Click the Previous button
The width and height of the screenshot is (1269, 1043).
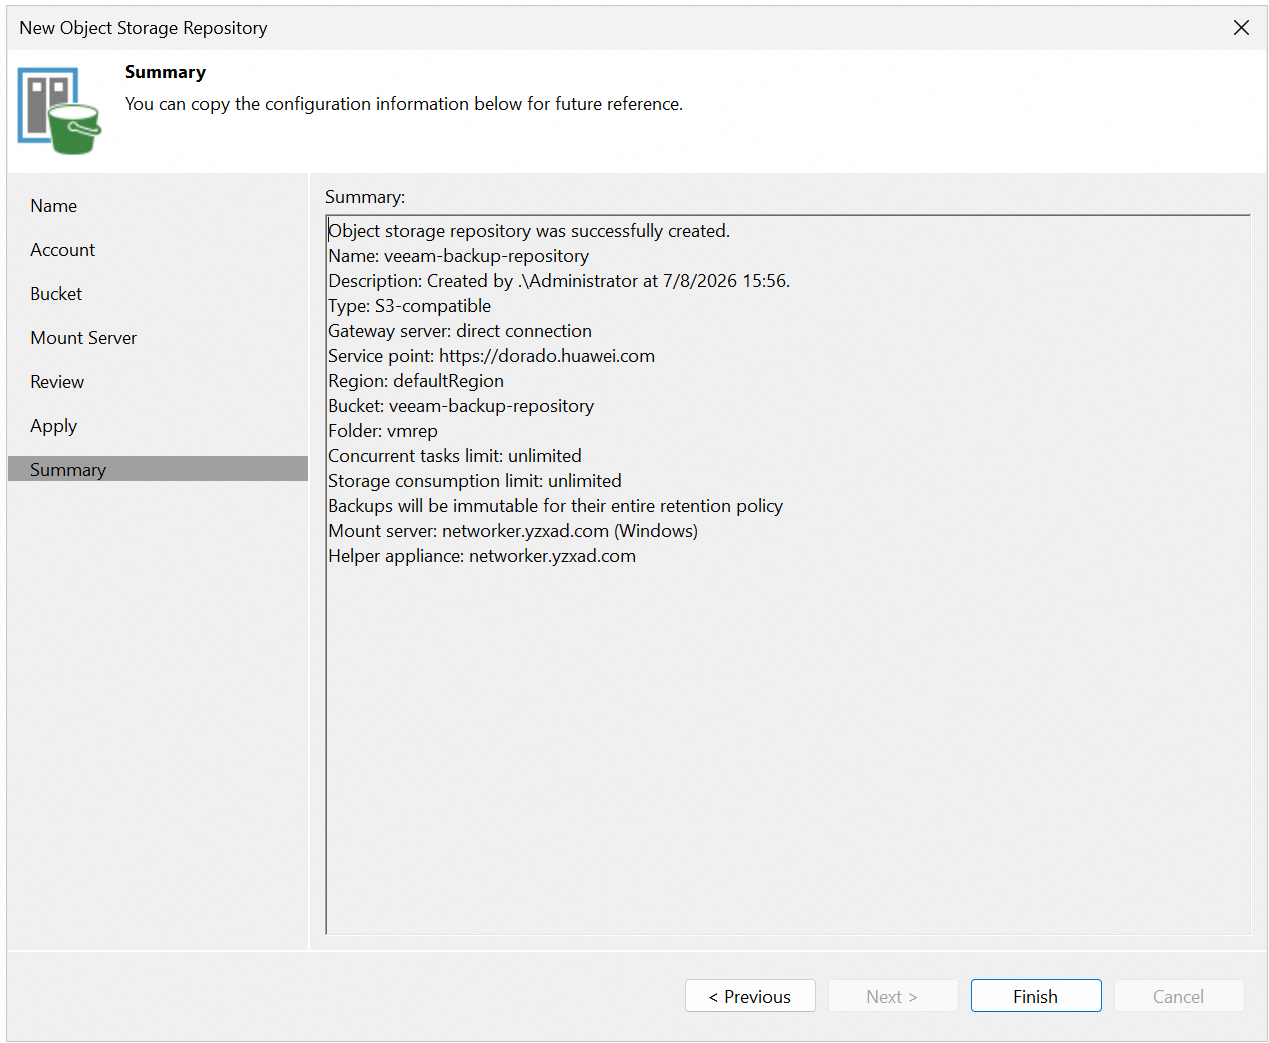[750, 996]
